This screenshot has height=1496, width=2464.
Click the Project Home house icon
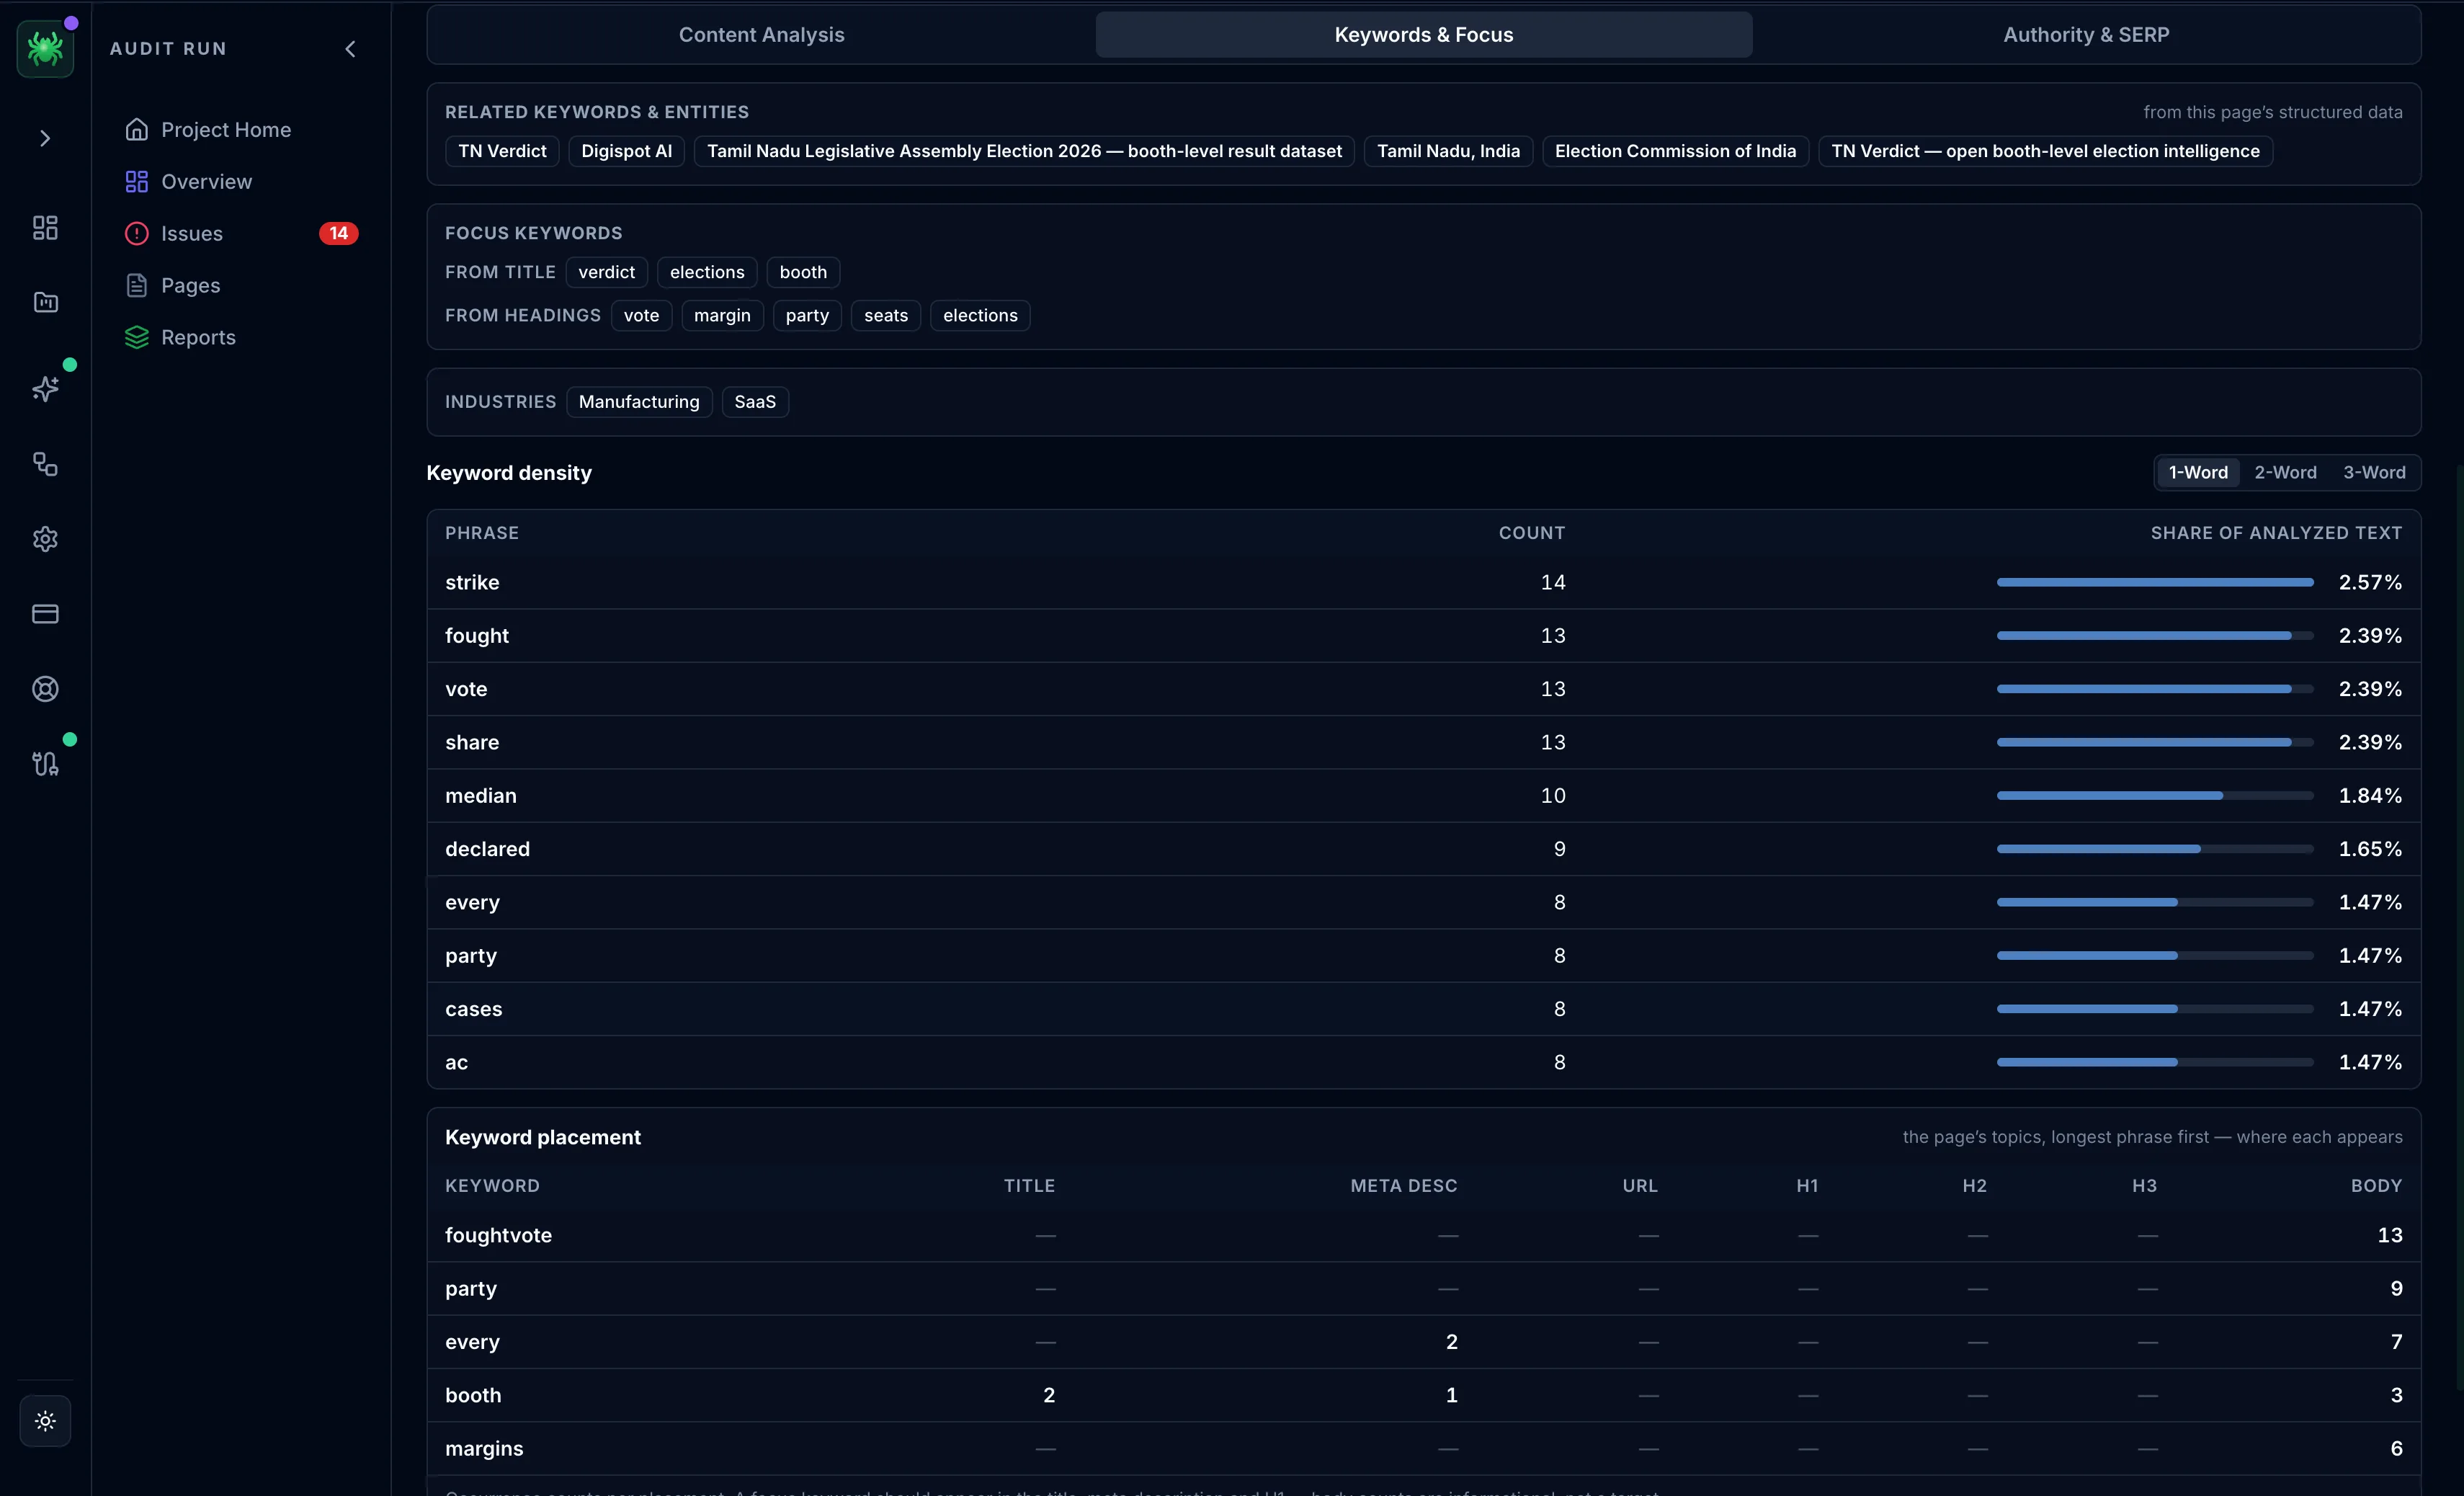pyautogui.click(x=137, y=129)
